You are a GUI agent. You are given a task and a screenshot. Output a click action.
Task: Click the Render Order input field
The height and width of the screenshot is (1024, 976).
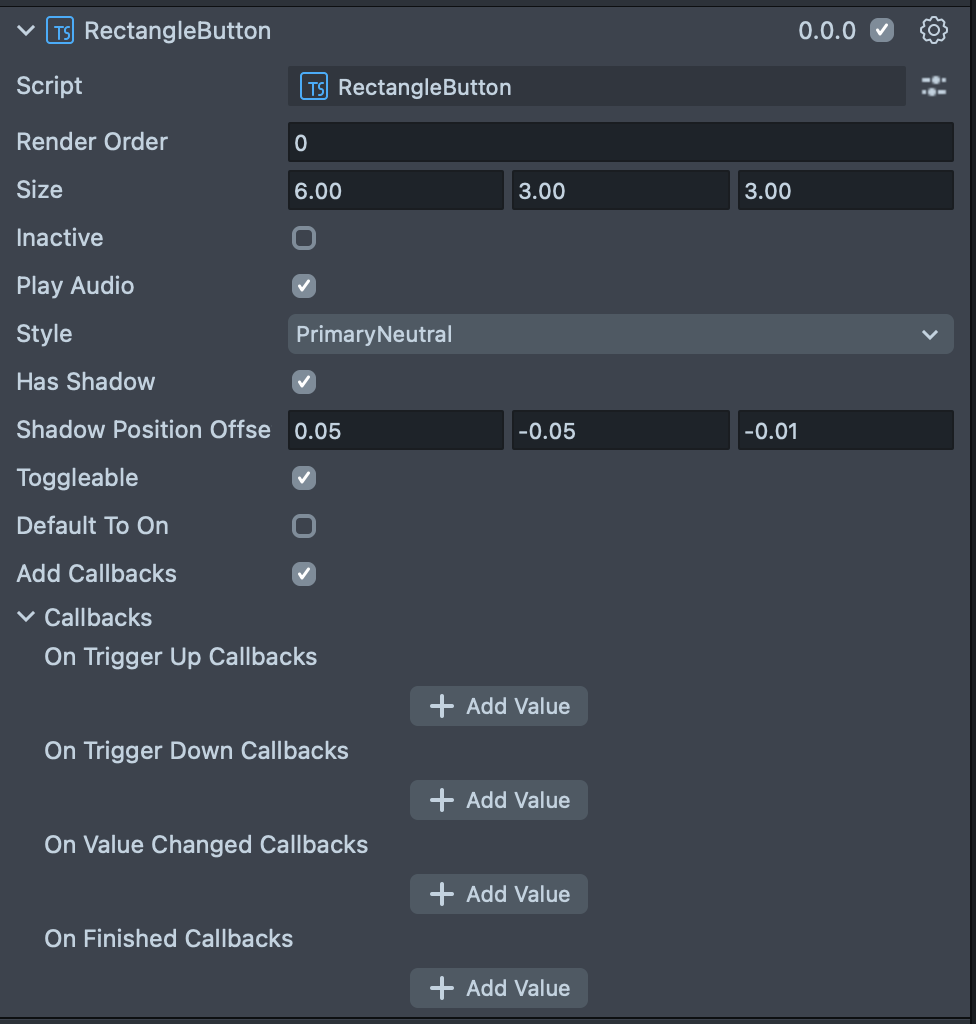[x=620, y=143]
